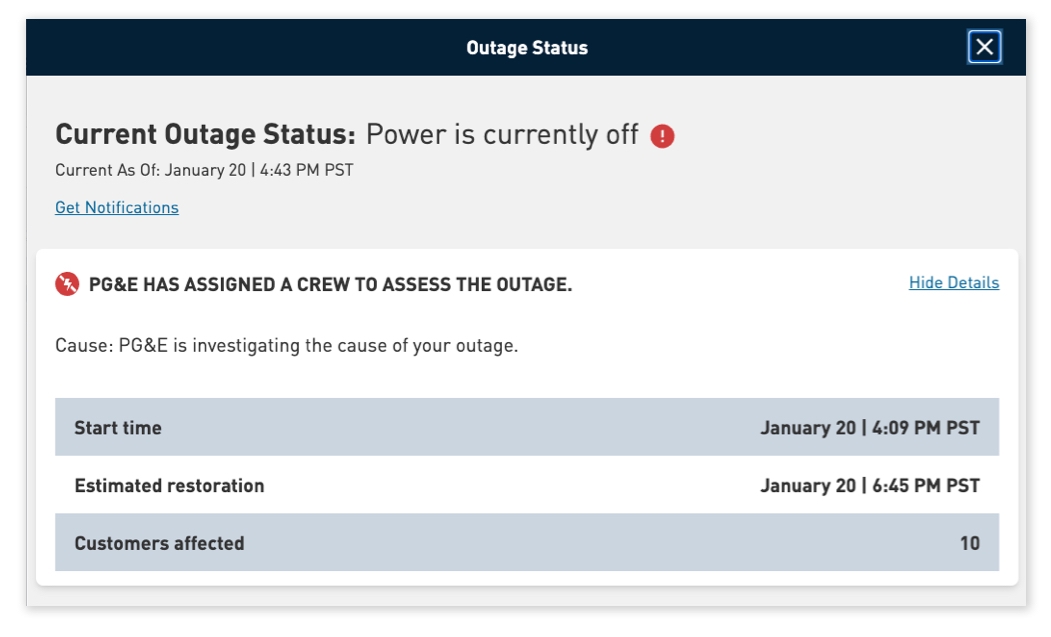Click the 4:43 PM PST time text
Image resolution: width=1051 pixels, height=637 pixels.
coord(307,170)
